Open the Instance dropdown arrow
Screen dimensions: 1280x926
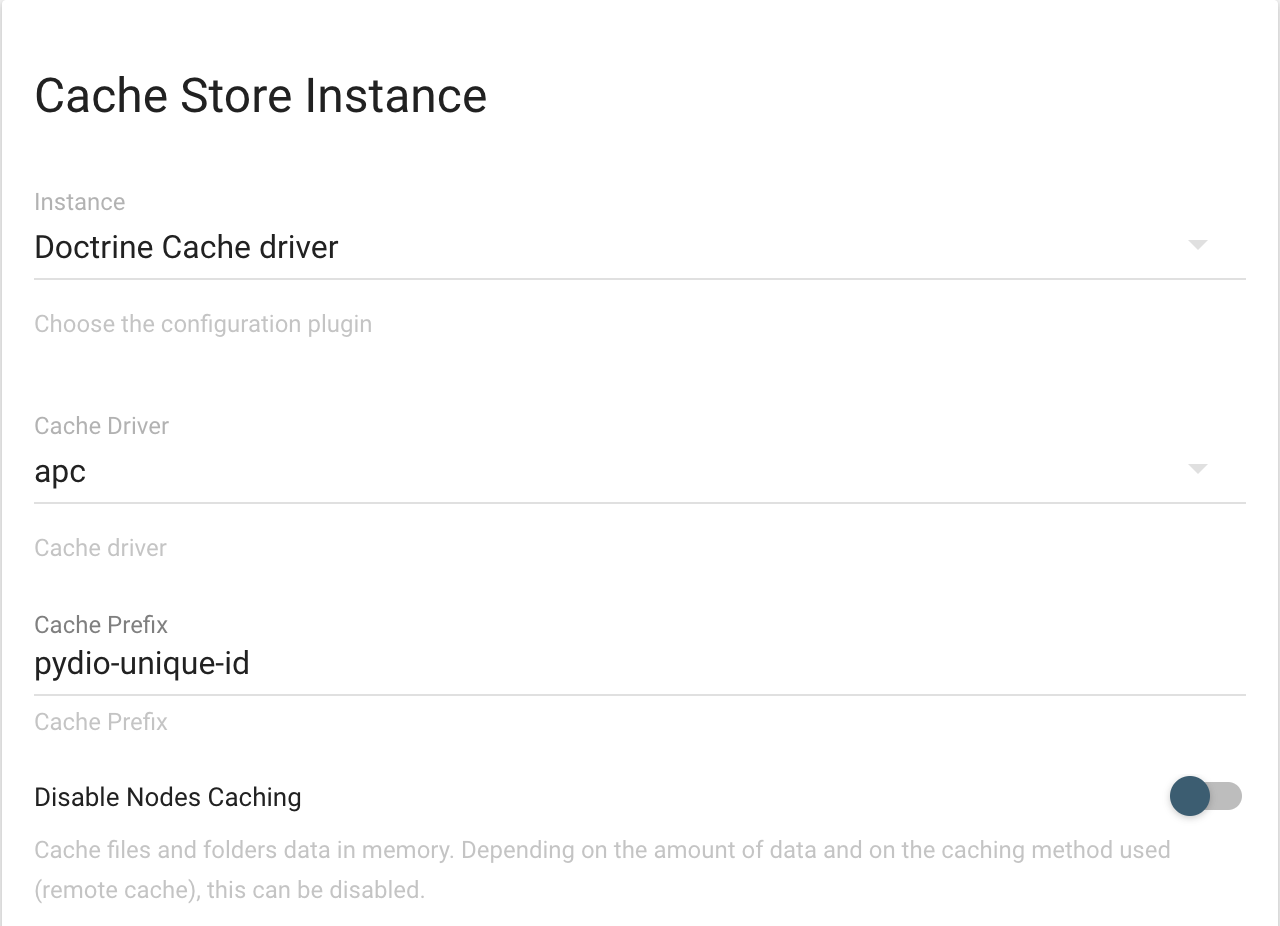pos(1197,245)
